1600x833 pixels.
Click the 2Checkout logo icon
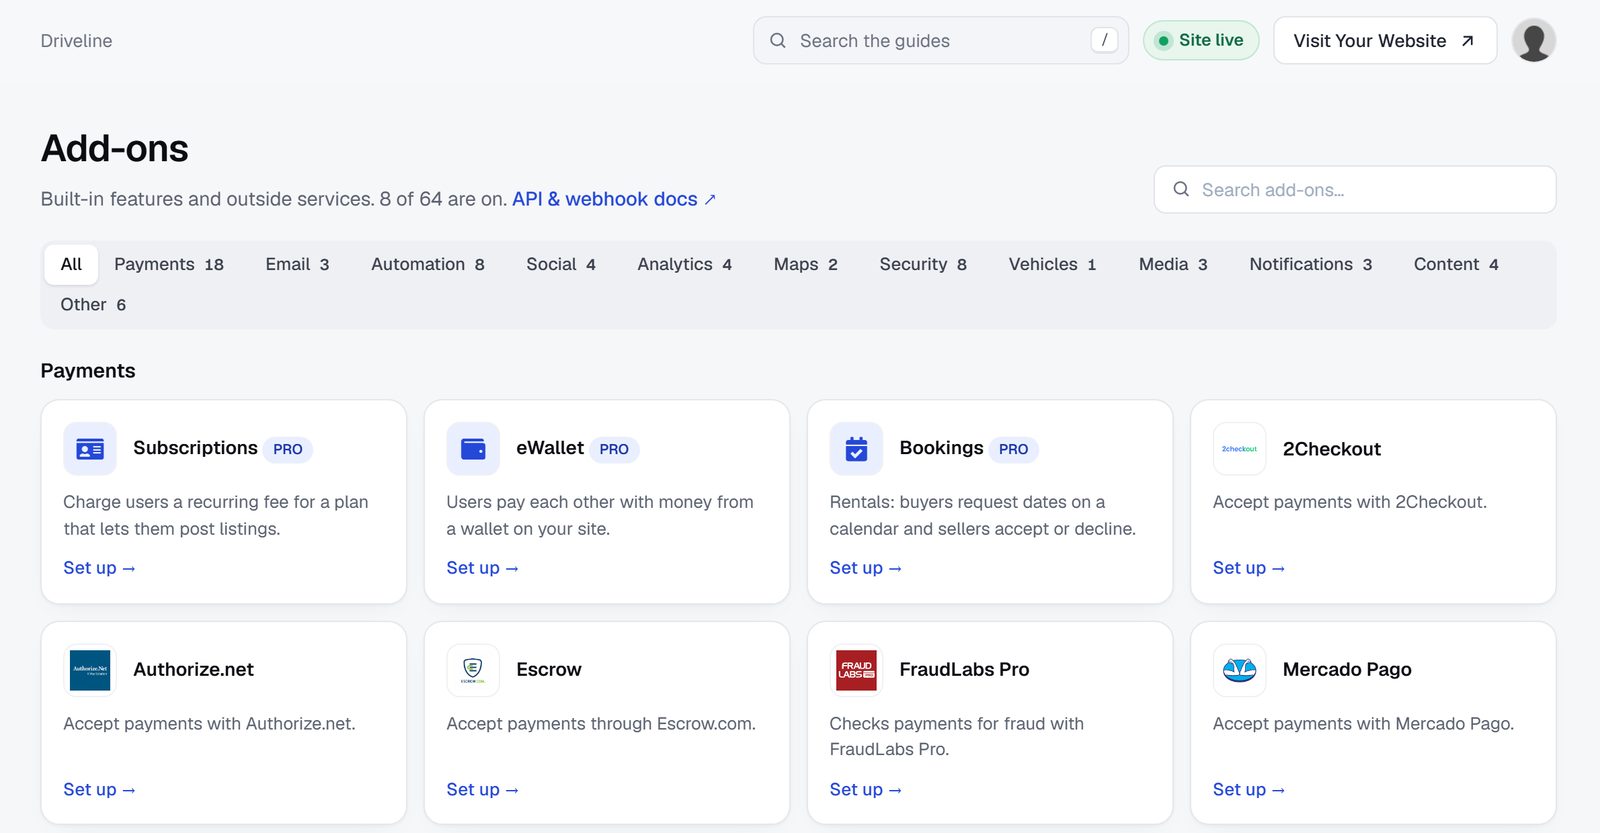point(1239,449)
